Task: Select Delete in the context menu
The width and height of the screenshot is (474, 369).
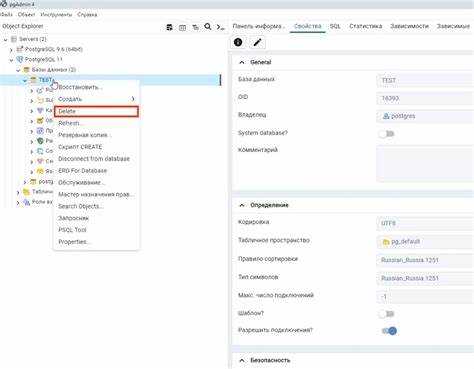Action: coord(96,111)
